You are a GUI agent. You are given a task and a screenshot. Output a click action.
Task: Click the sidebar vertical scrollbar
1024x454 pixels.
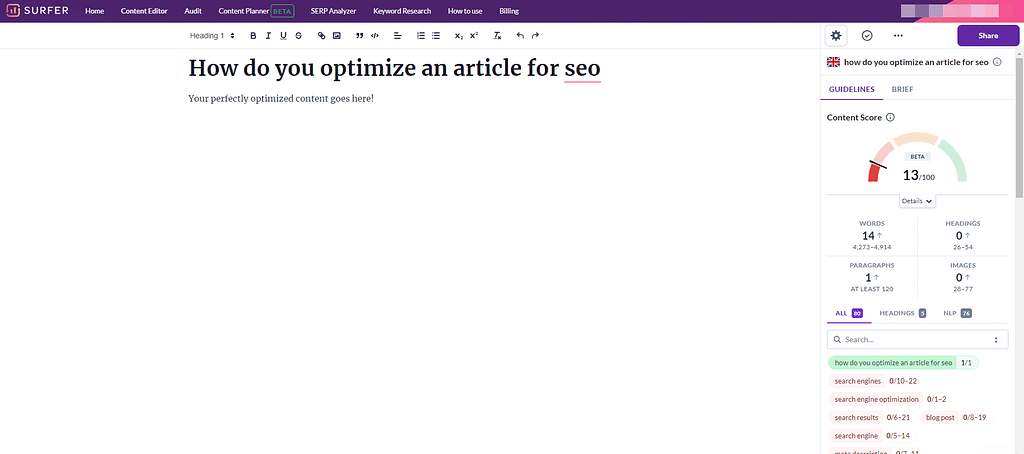pos(1018,120)
